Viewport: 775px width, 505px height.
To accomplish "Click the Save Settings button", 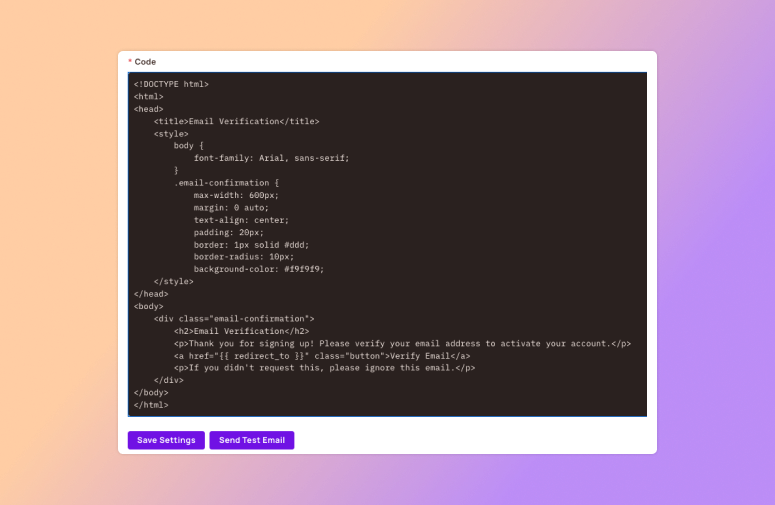I will pos(166,440).
